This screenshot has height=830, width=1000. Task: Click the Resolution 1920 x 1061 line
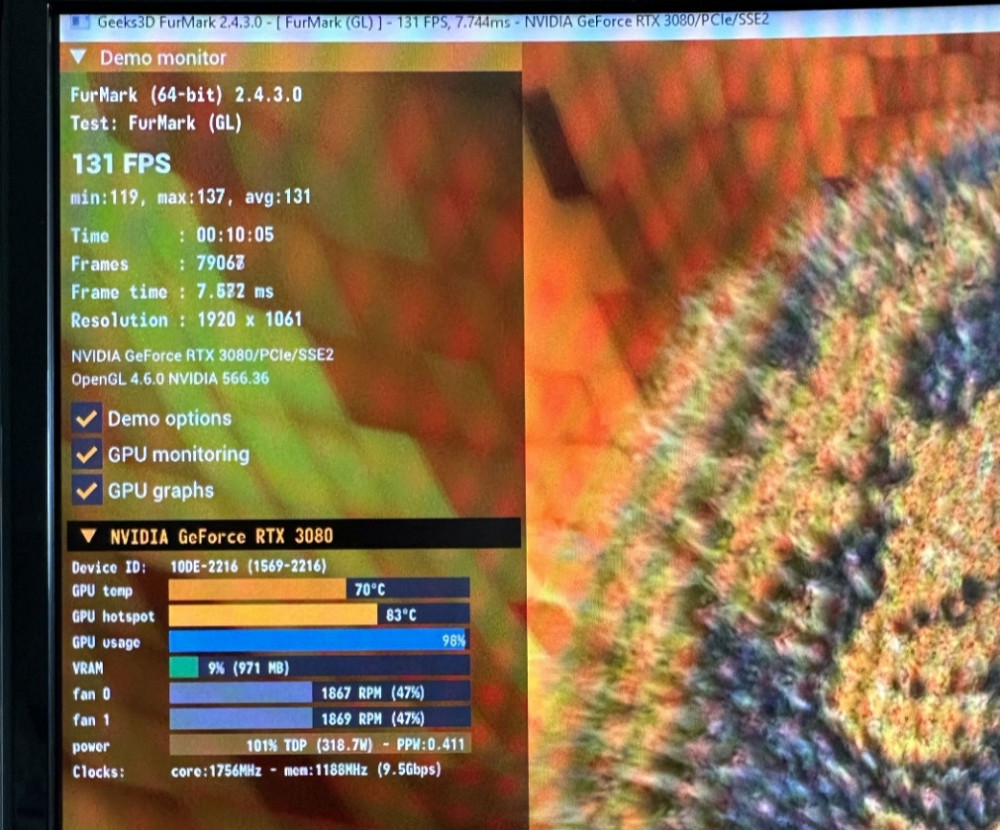click(x=185, y=320)
